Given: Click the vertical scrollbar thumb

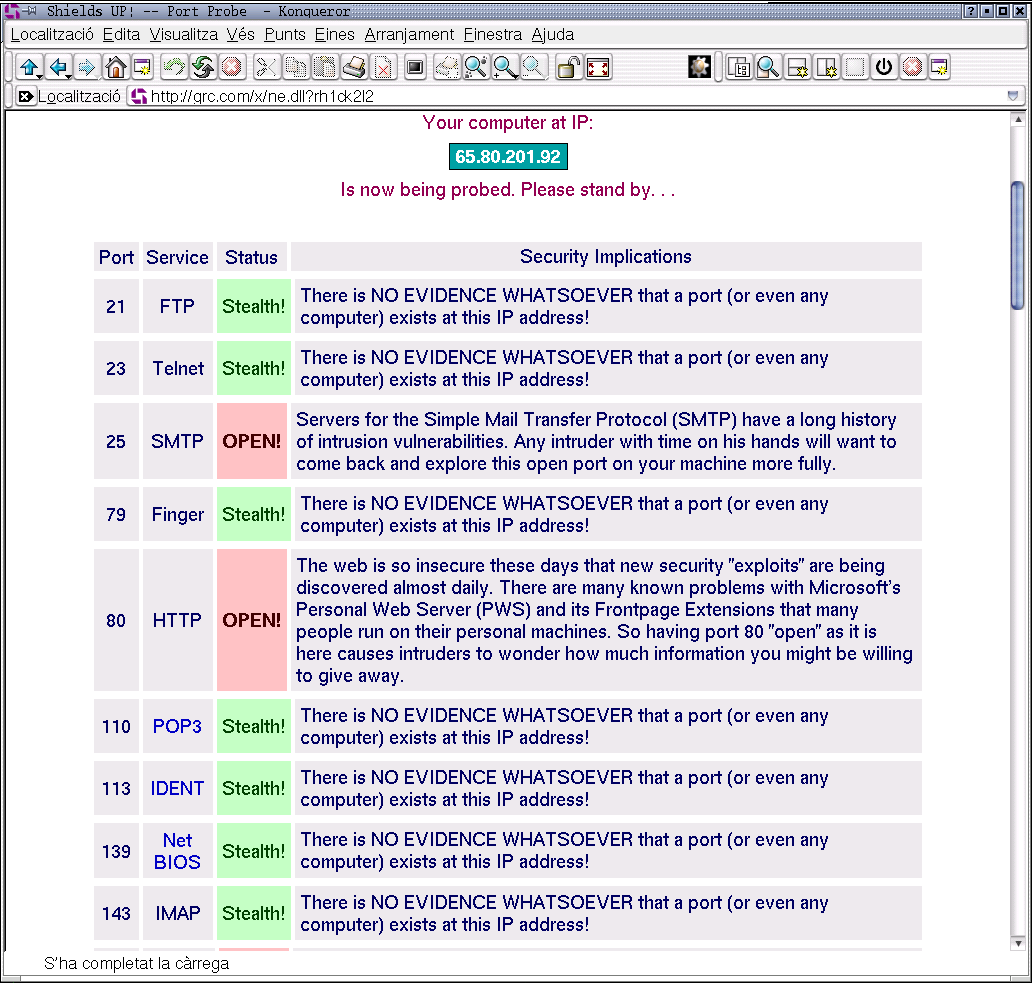Looking at the screenshot, I should point(1018,243).
